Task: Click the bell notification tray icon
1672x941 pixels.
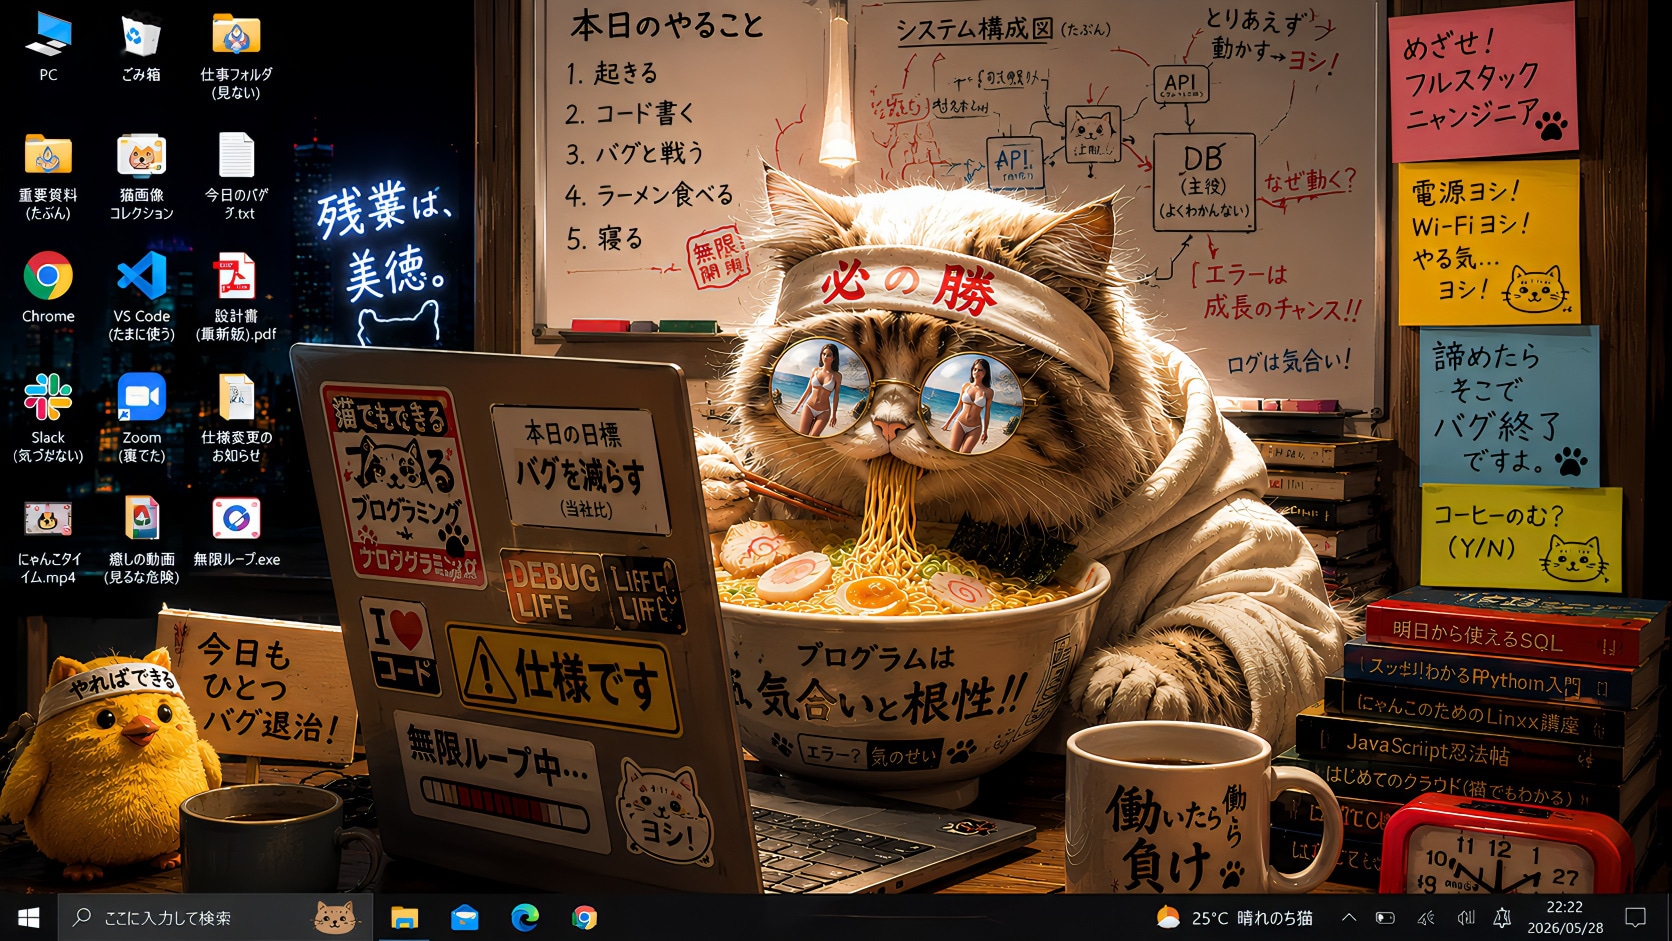Action: tap(1502, 917)
